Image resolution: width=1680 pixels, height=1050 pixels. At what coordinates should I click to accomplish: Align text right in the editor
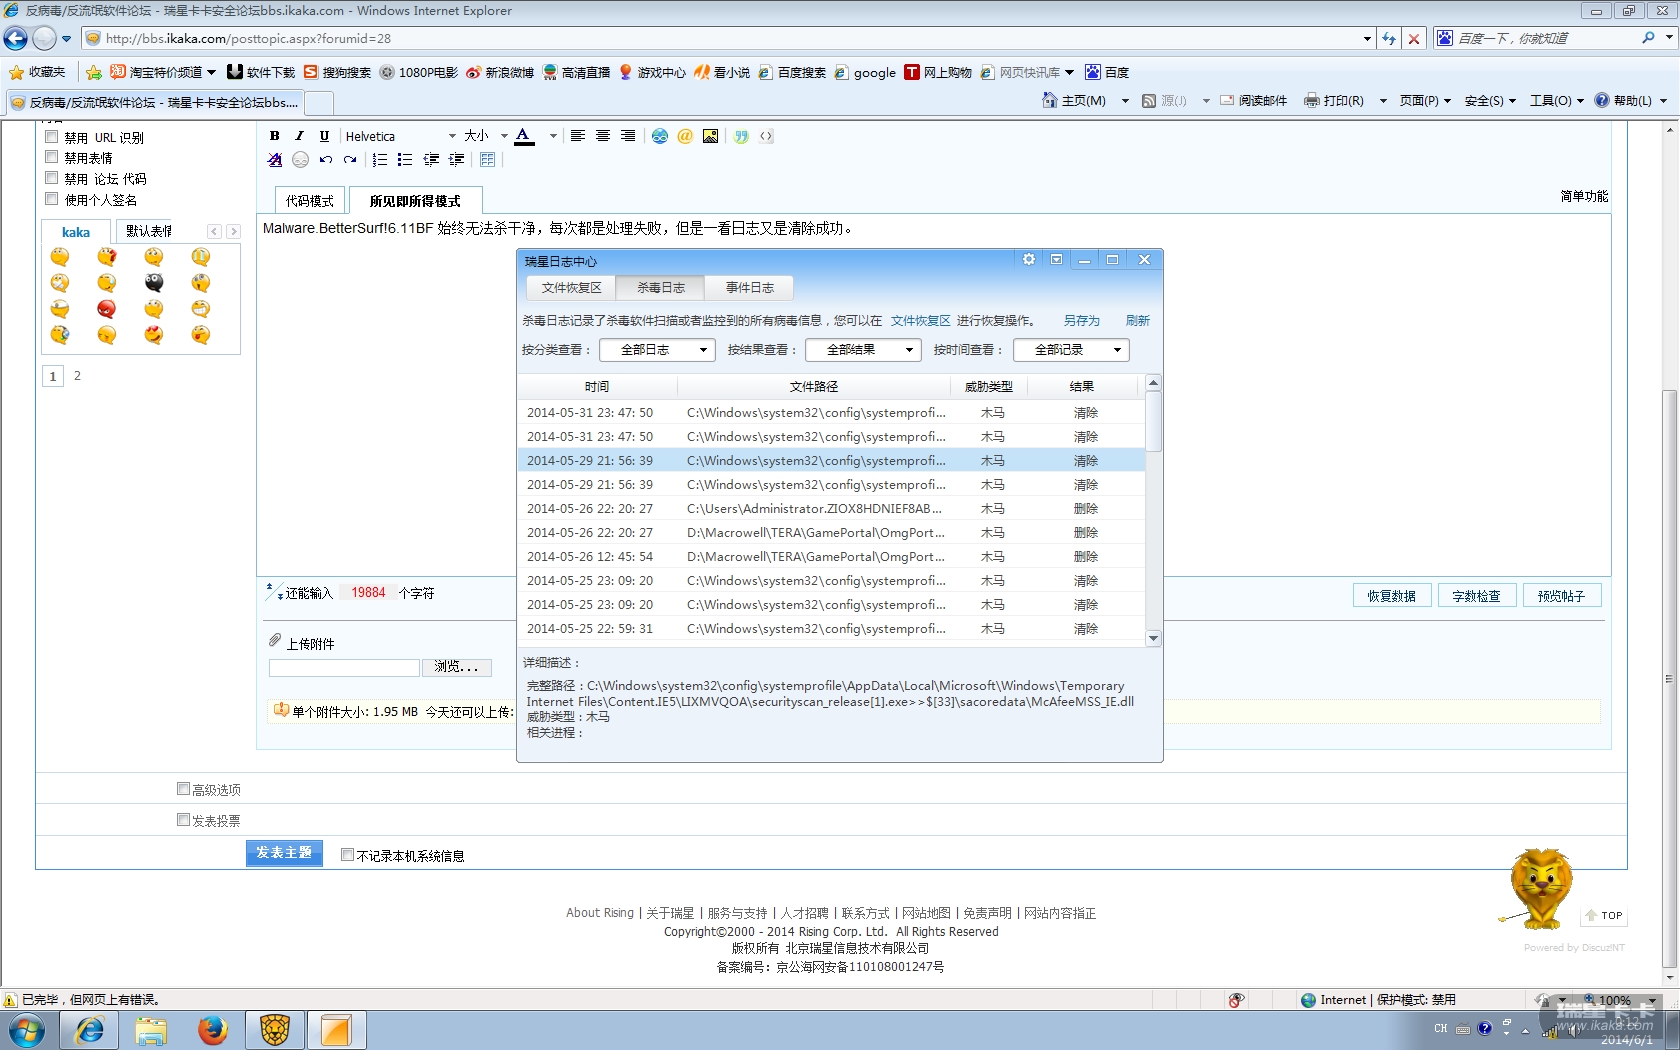click(x=628, y=136)
